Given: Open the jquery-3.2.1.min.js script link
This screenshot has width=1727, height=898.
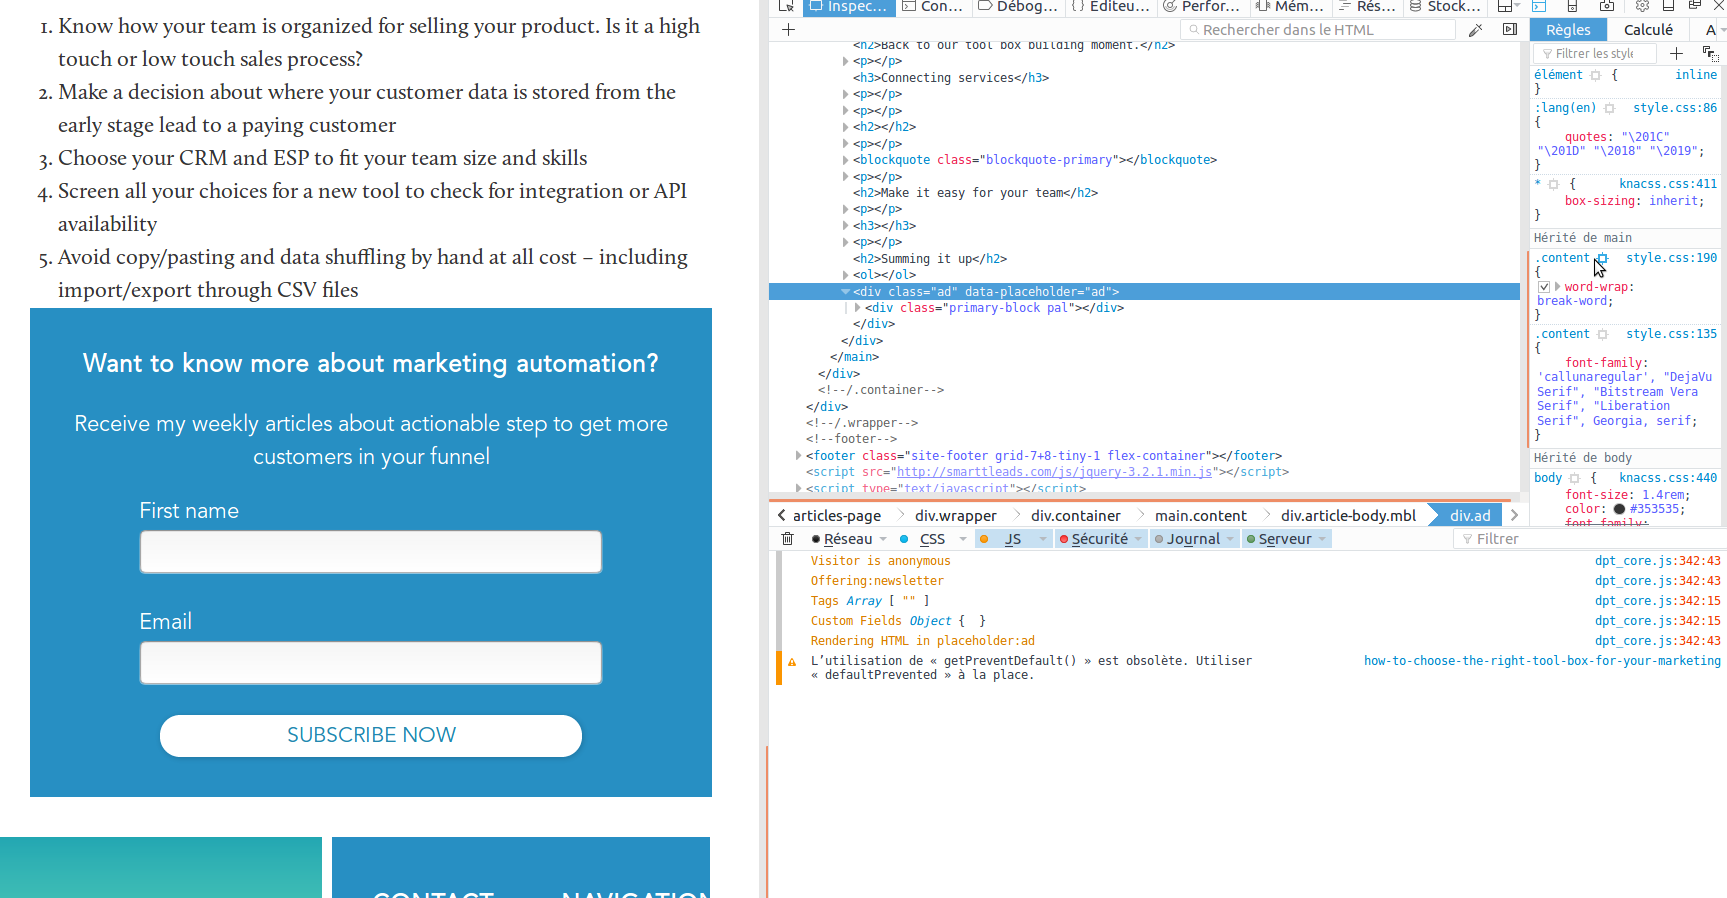Looking at the screenshot, I should [x=1054, y=472].
